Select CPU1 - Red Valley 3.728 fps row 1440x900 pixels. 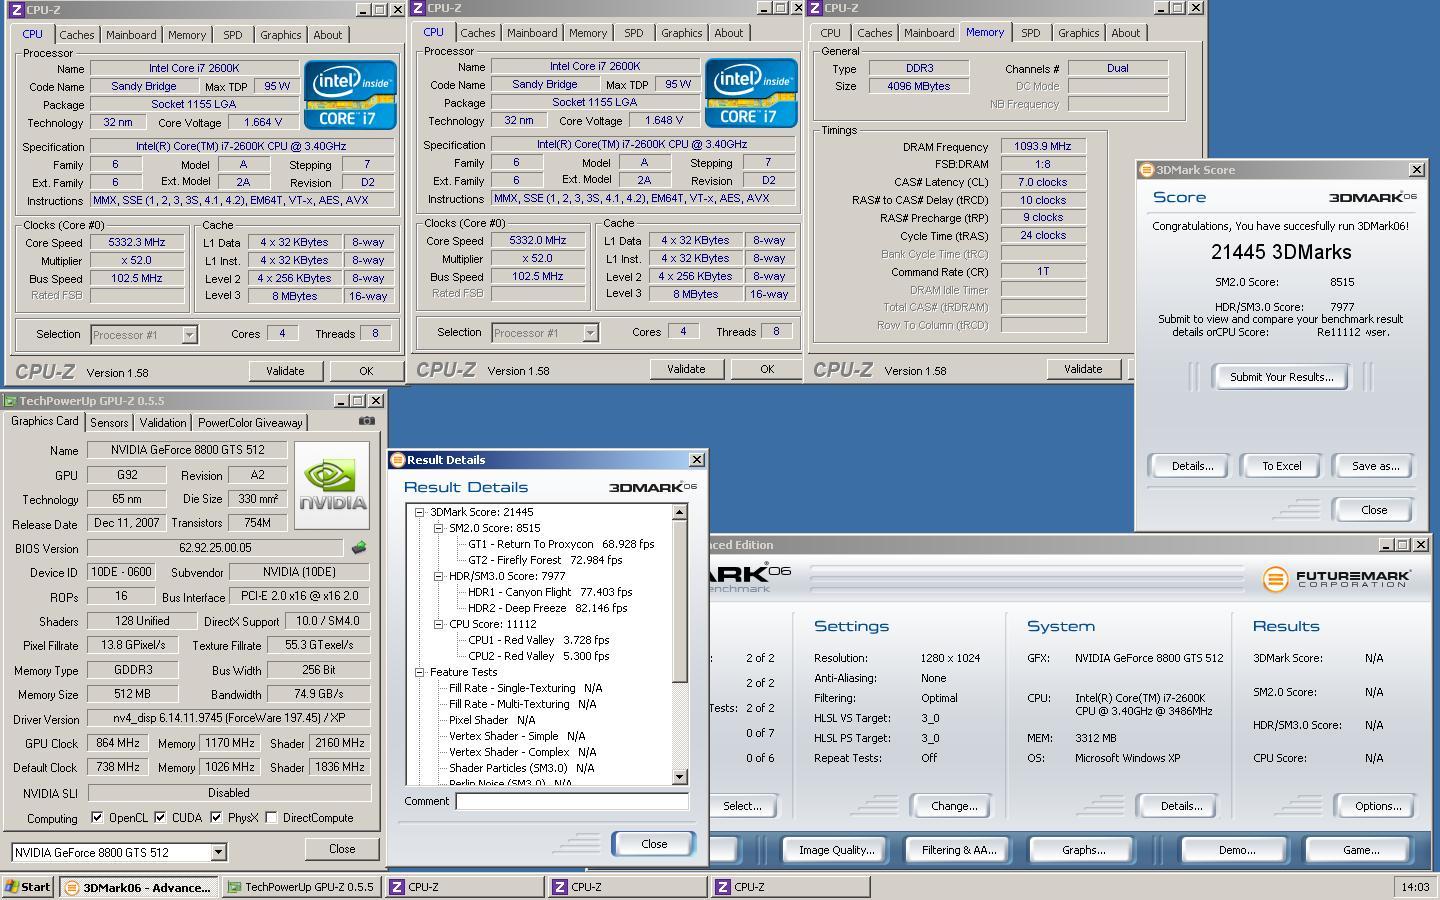point(538,640)
